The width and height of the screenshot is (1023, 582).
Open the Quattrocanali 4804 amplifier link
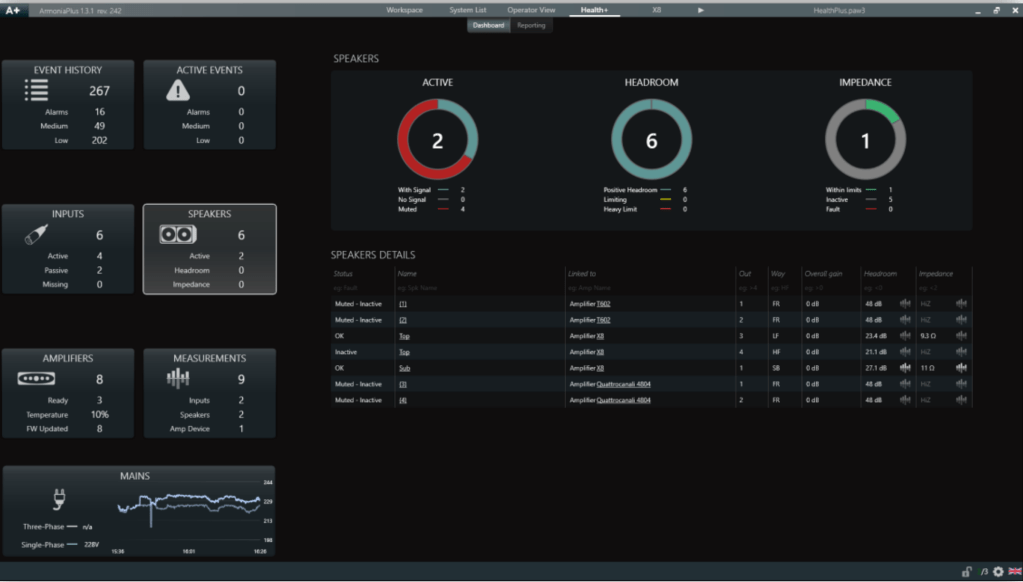click(x=624, y=384)
